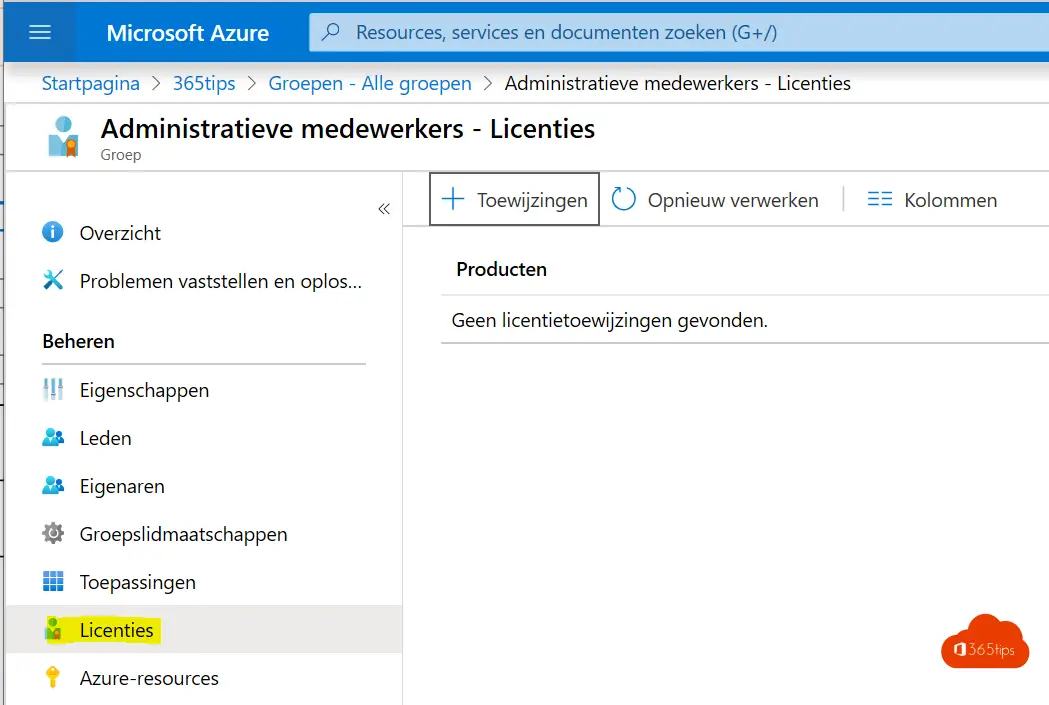Click the Eigenaren people icon
The width and height of the screenshot is (1049, 705).
(x=53, y=486)
